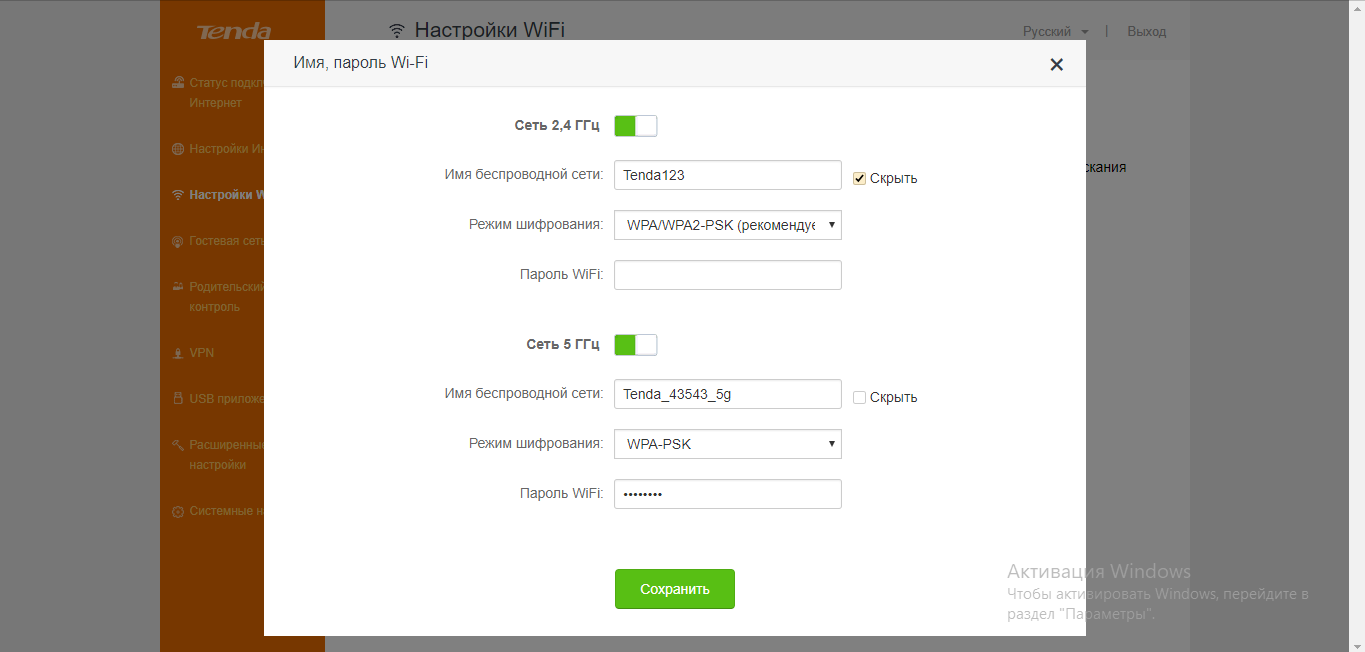Click the guest network sidebar icon
The image size is (1365, 652).
(178, 241)
